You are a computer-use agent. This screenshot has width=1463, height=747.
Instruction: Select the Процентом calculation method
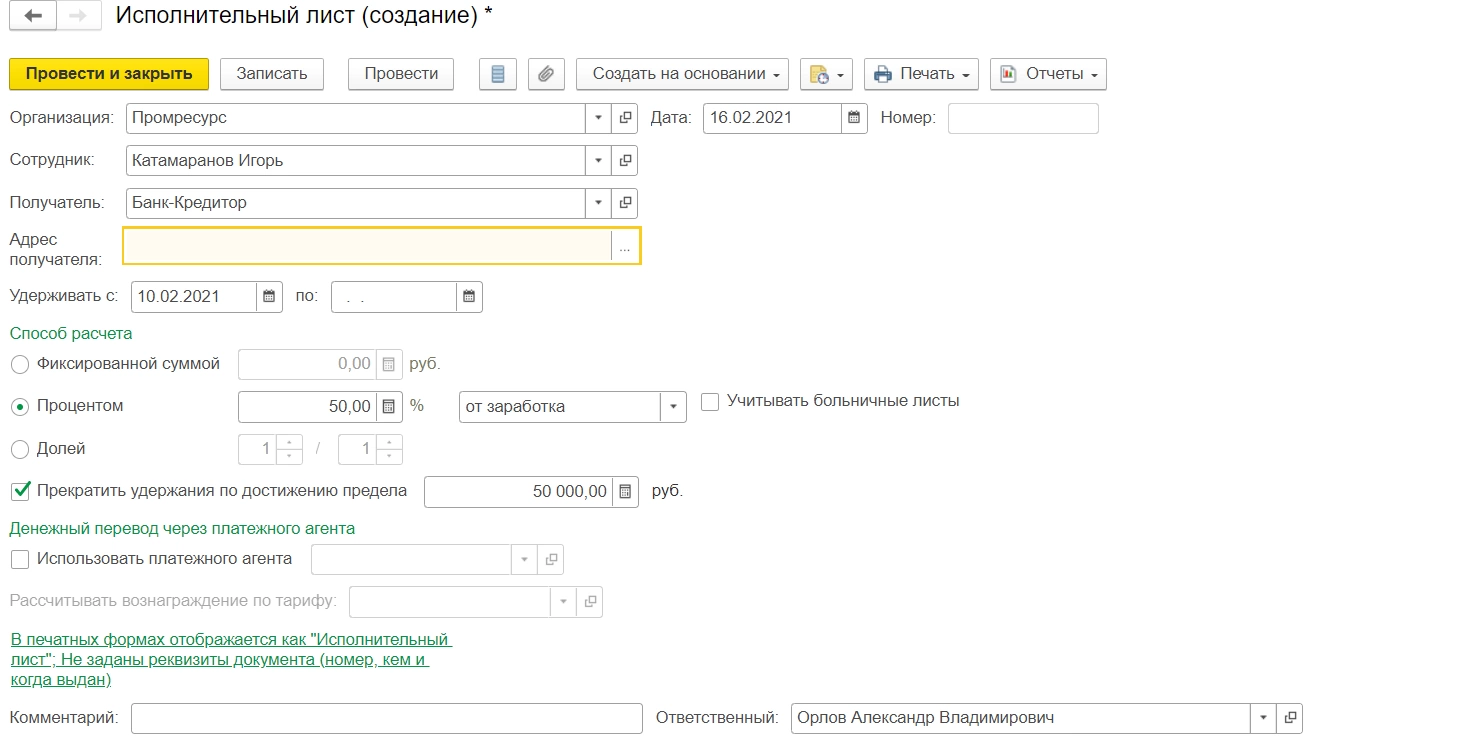point(20,407)
